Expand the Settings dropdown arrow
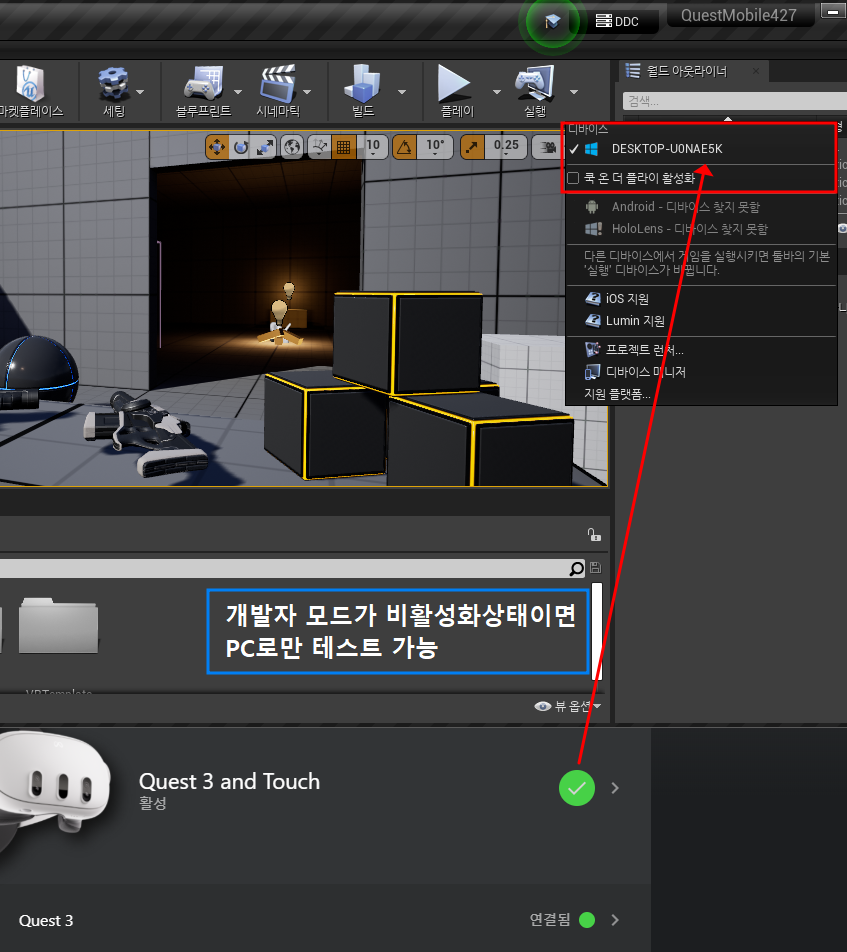847x952 pixels. [140, 92]
